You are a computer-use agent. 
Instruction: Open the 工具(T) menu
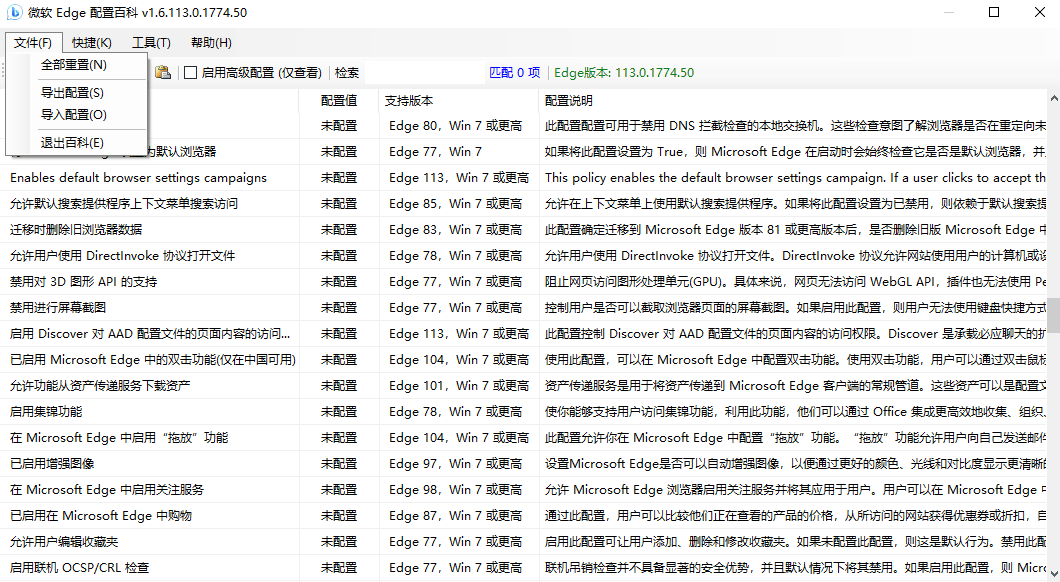tap(151, 43)
